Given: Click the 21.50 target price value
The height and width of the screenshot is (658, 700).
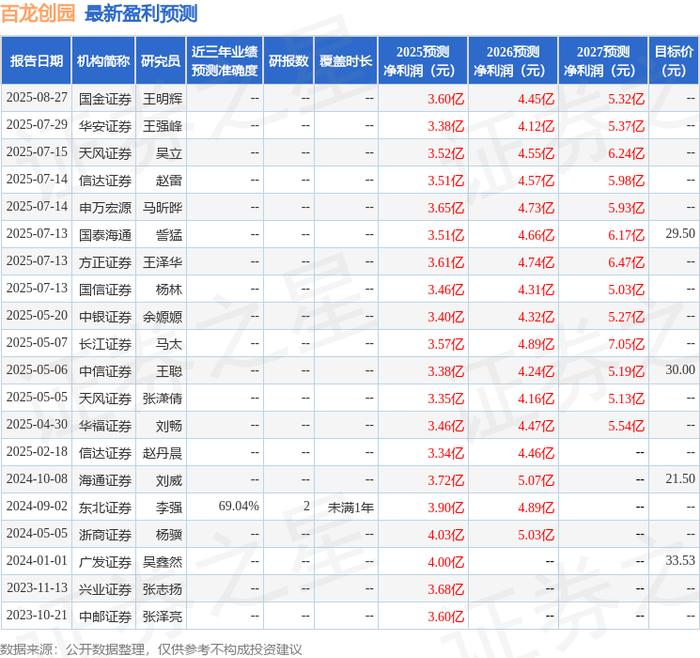Looking at the screenshot, I should pos(680,479).
